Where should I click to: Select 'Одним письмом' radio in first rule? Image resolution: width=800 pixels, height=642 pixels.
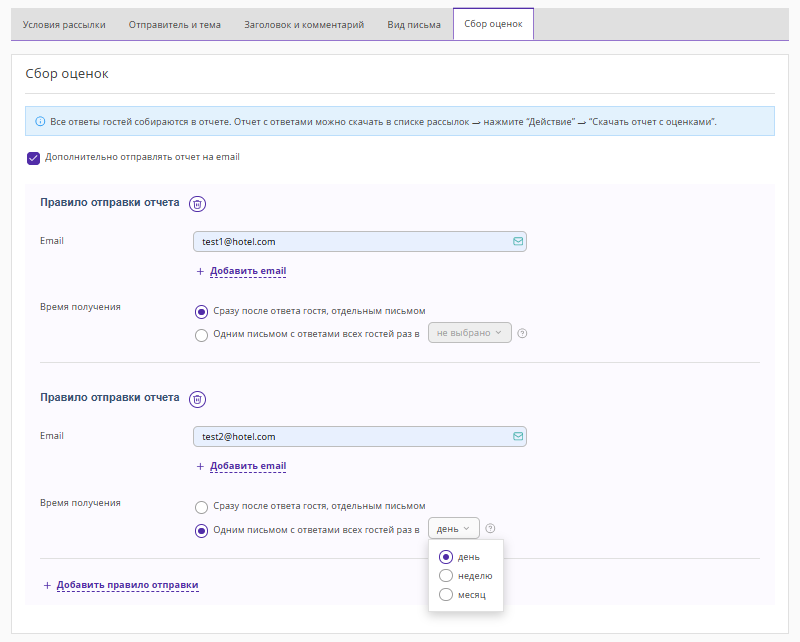202,335
